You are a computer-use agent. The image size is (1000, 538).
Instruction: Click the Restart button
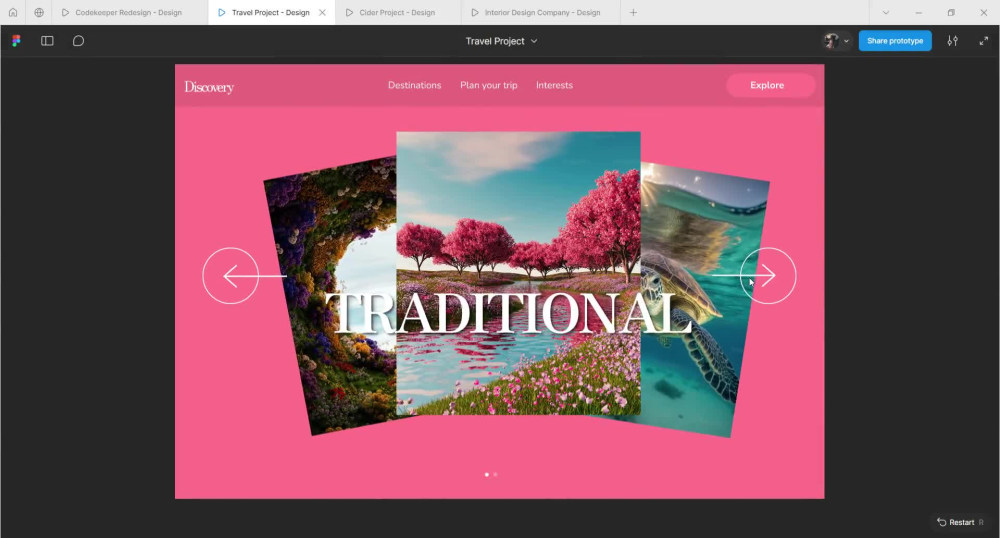(x=960, y=522)
